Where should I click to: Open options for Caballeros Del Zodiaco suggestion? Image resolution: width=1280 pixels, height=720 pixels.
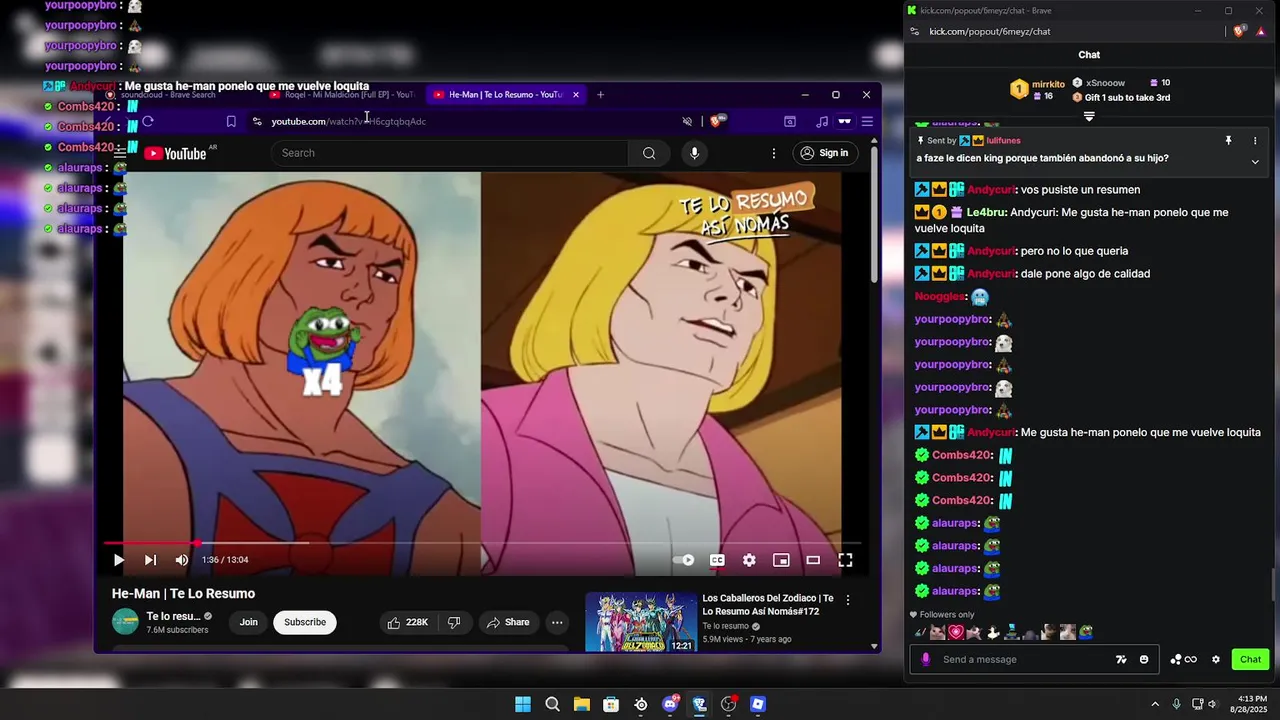click(x=848, y=600)
